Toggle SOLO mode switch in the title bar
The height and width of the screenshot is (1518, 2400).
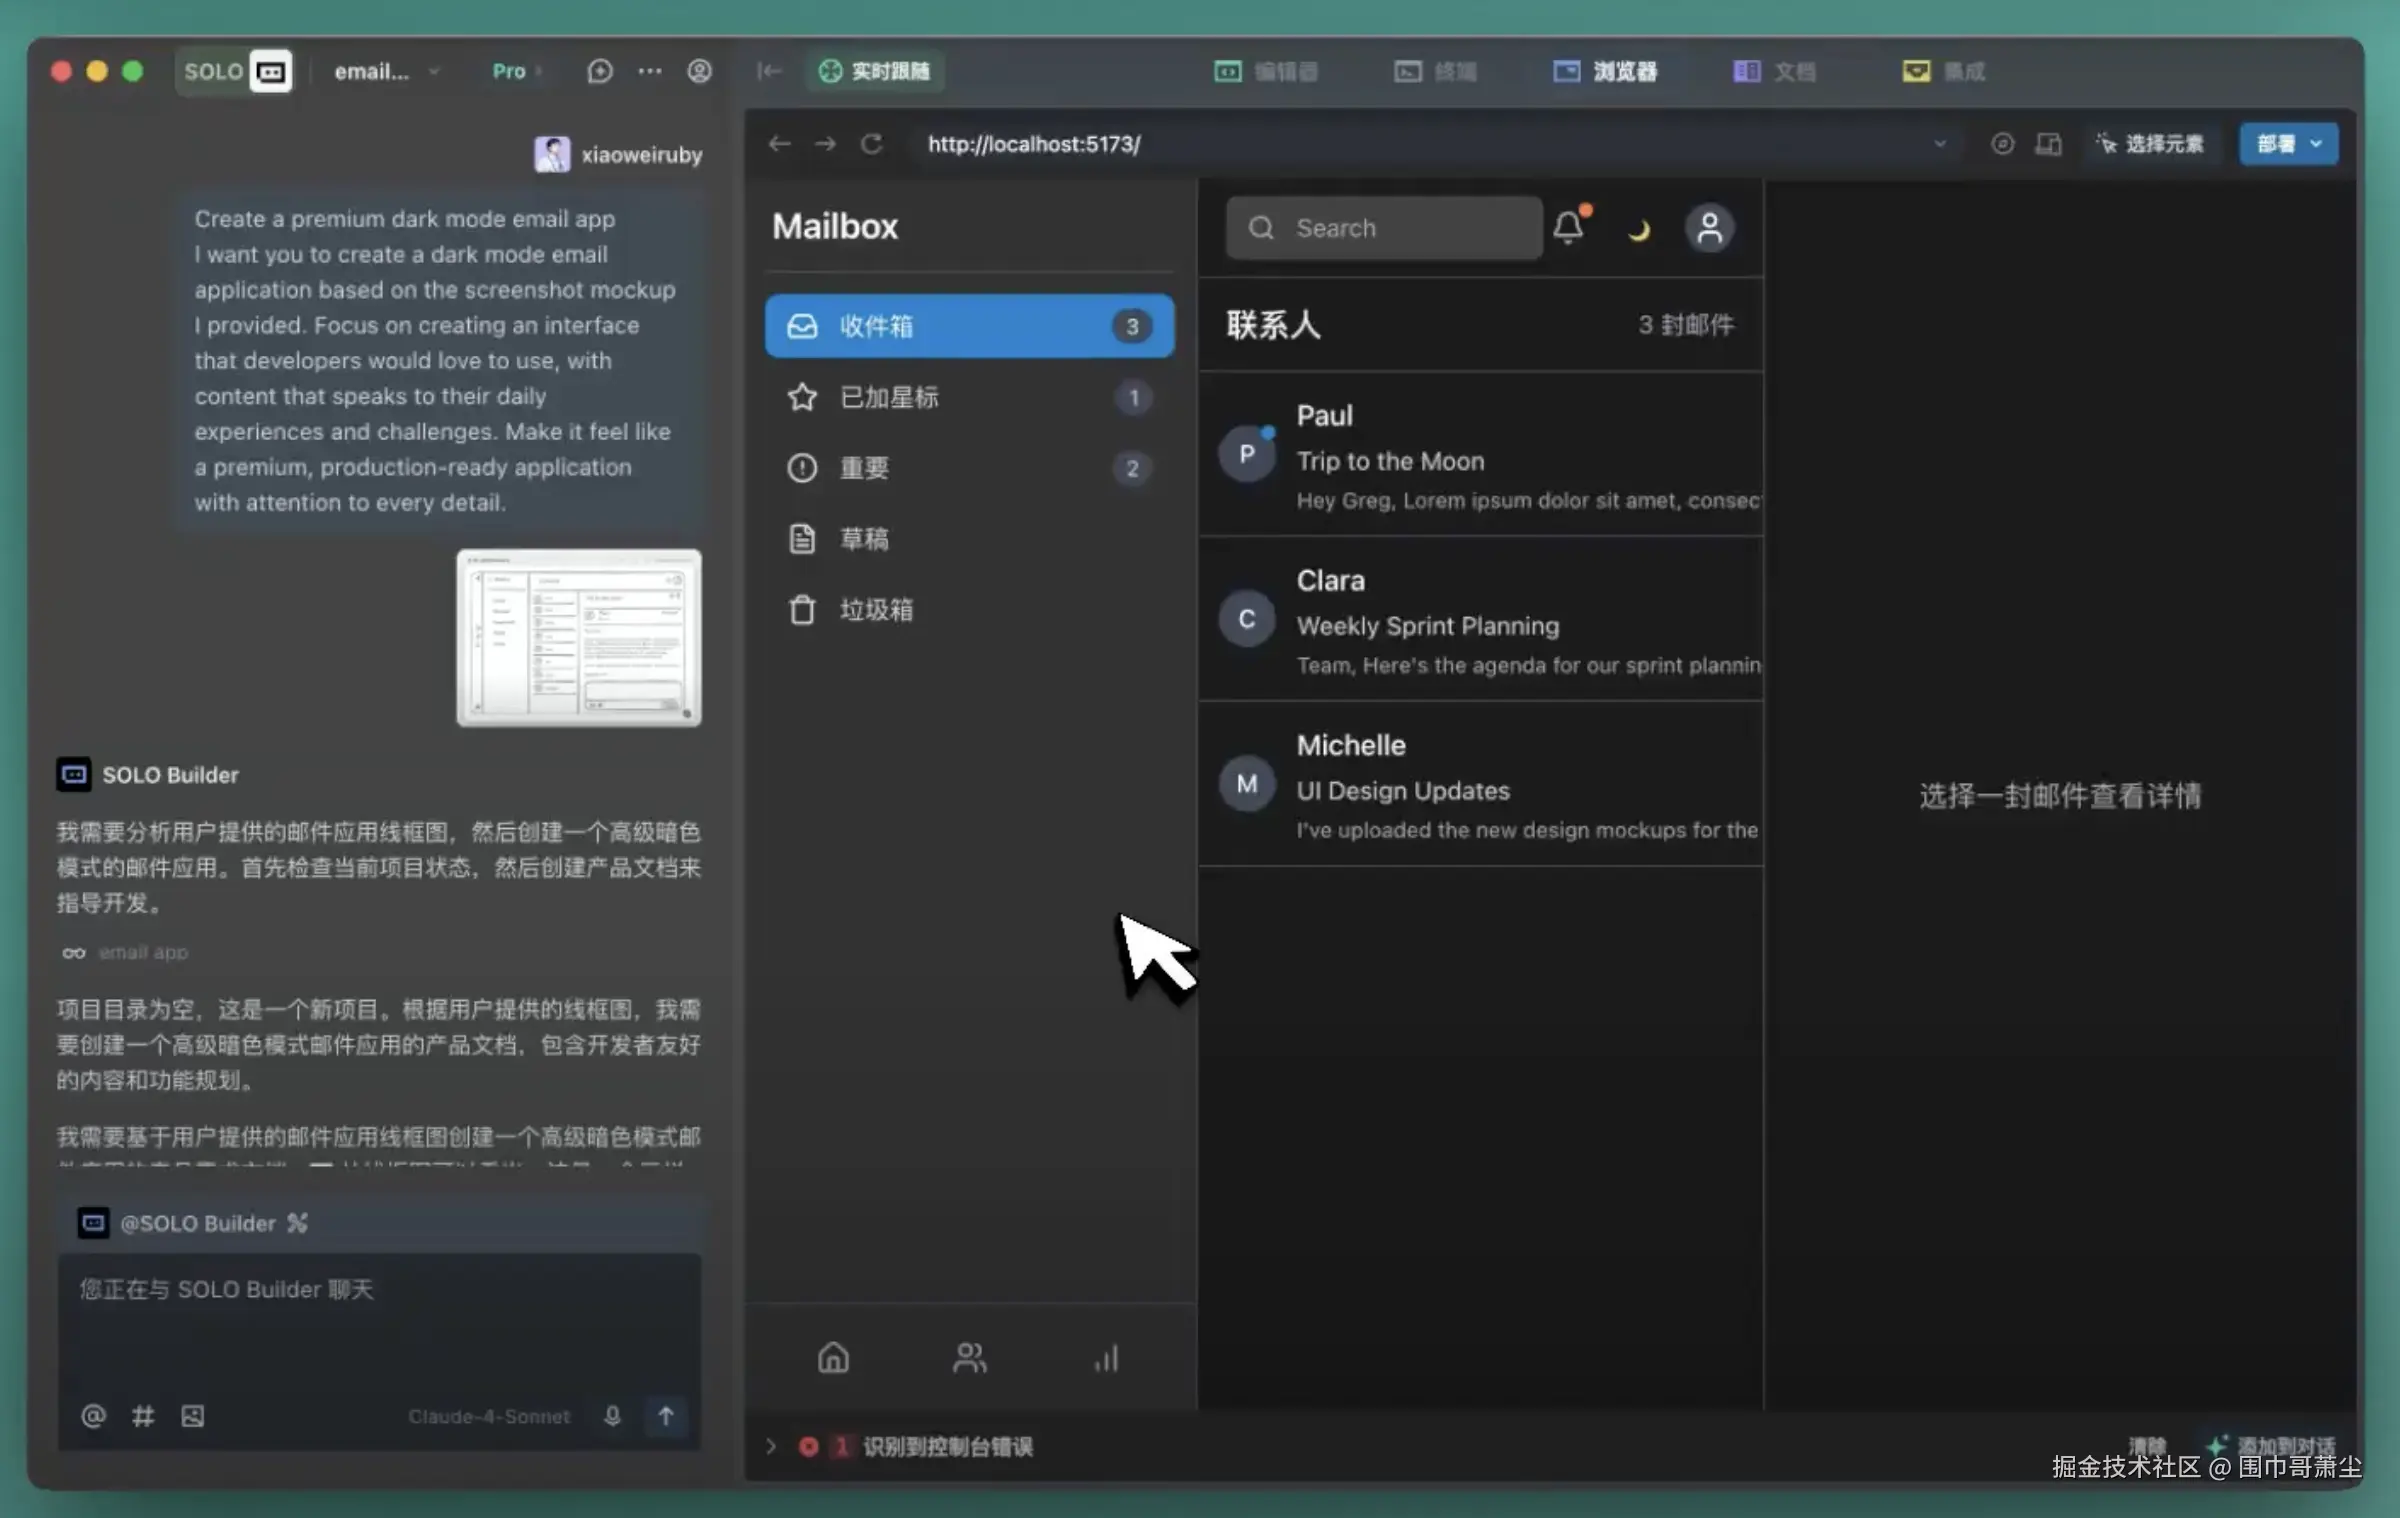coord(235,71)
